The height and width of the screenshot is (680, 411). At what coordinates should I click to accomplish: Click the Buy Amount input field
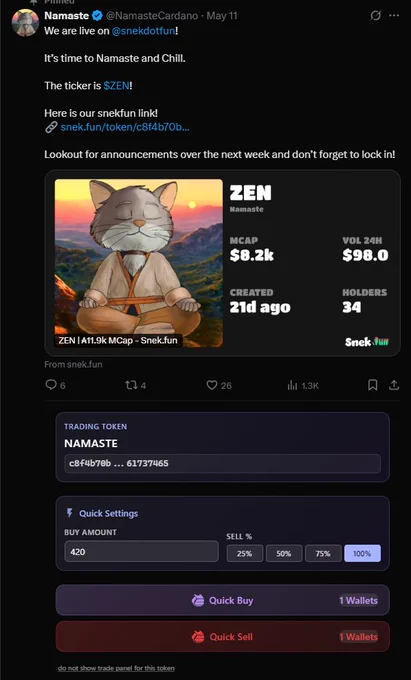click(141, 552)
